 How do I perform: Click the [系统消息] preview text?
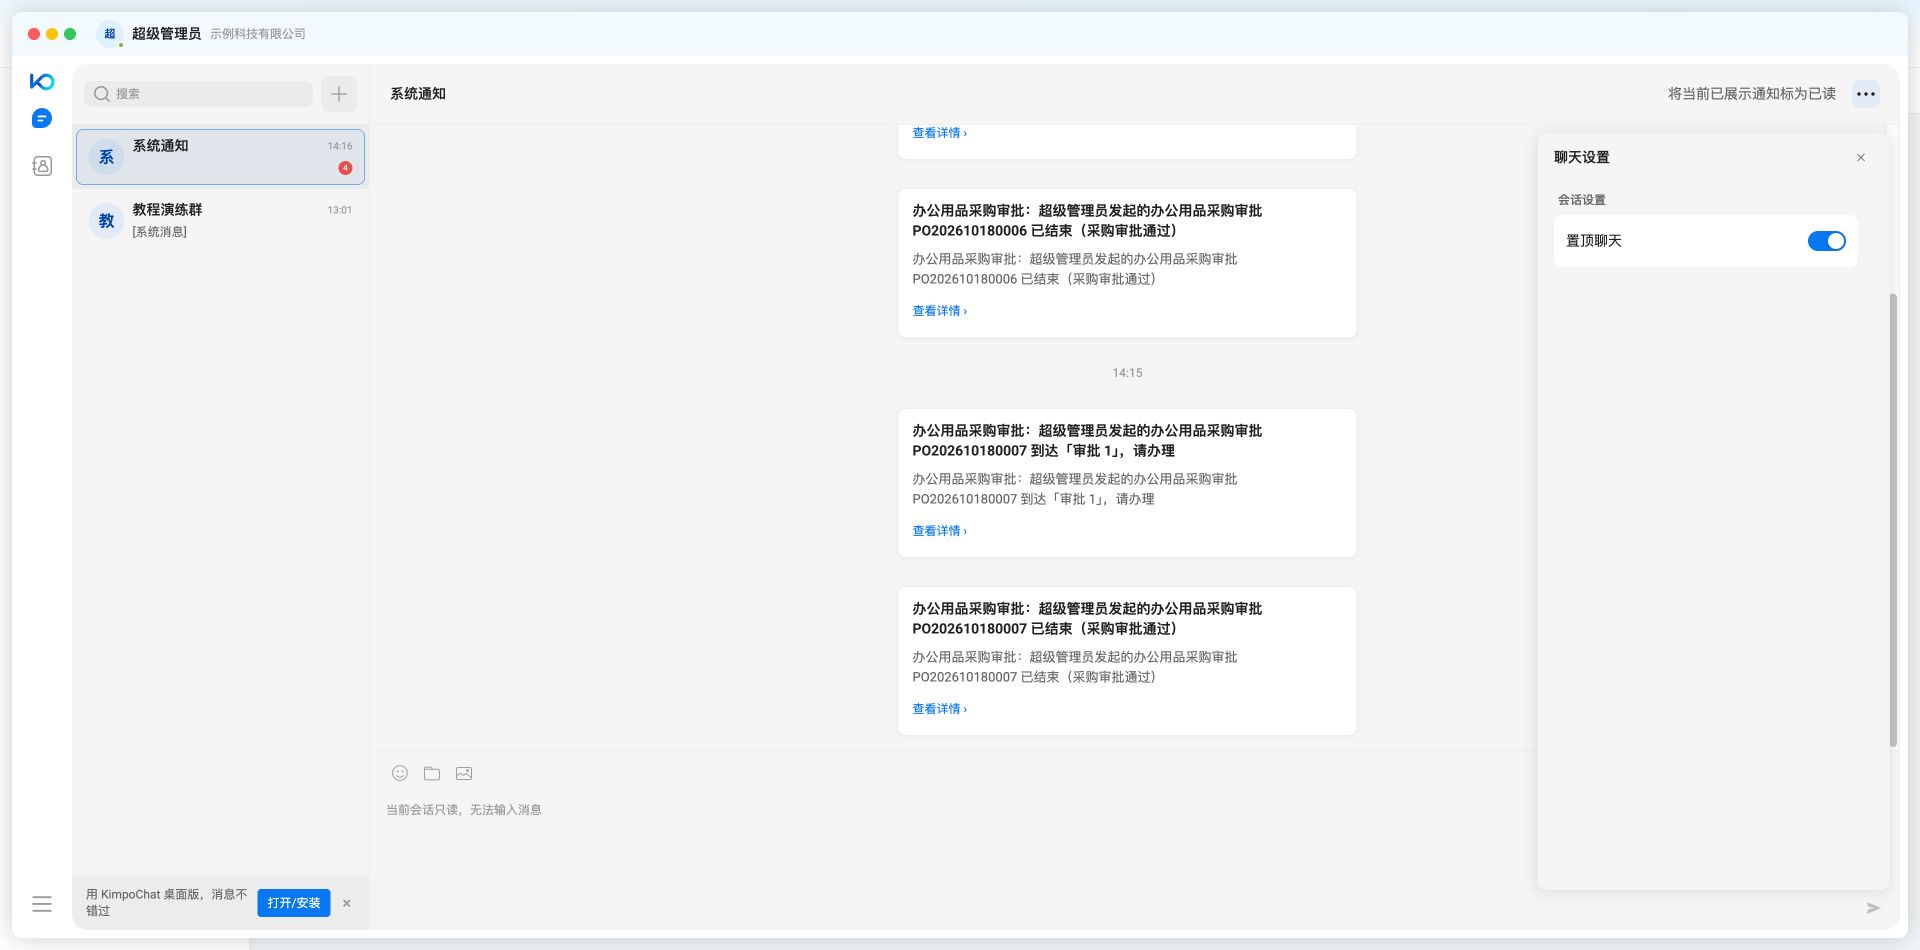160,232
